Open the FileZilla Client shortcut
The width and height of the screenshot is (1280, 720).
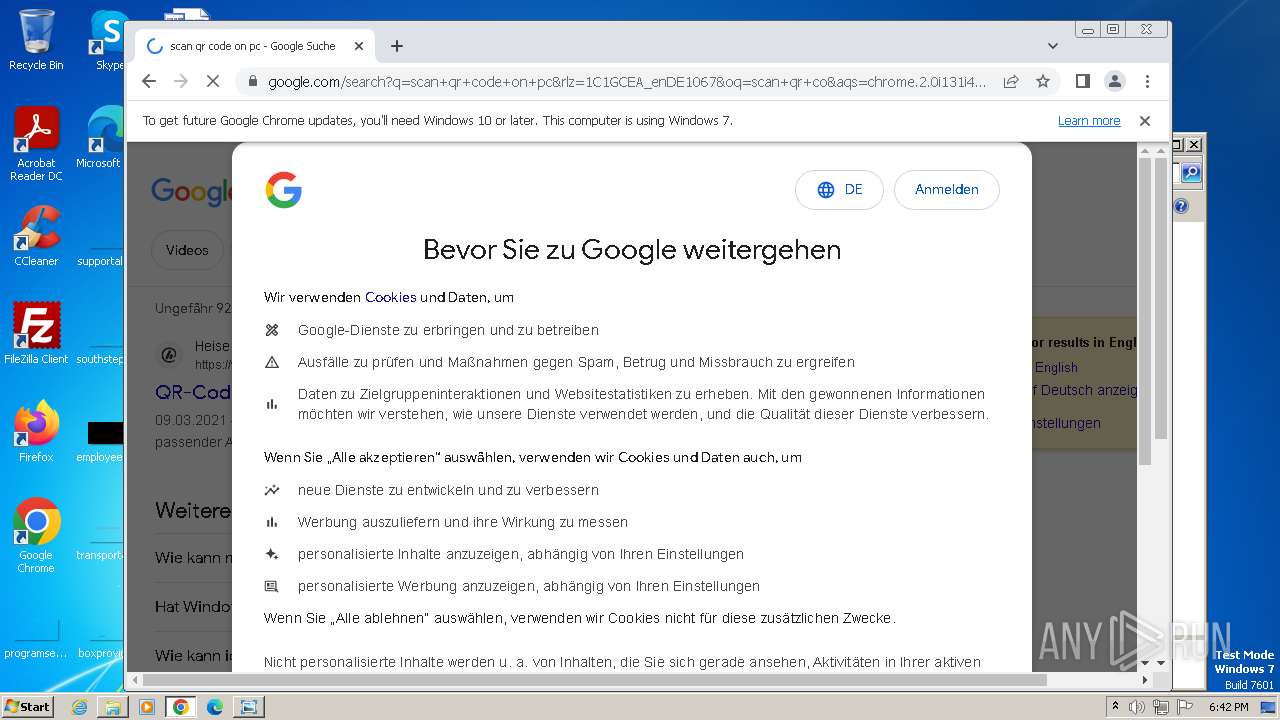coord(36,333)
